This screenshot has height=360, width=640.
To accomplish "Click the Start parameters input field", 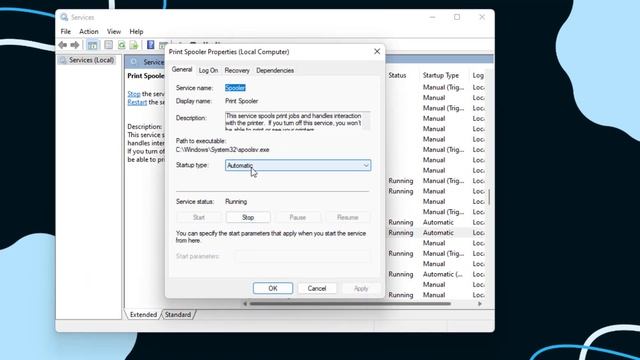I will coord(302,256).
